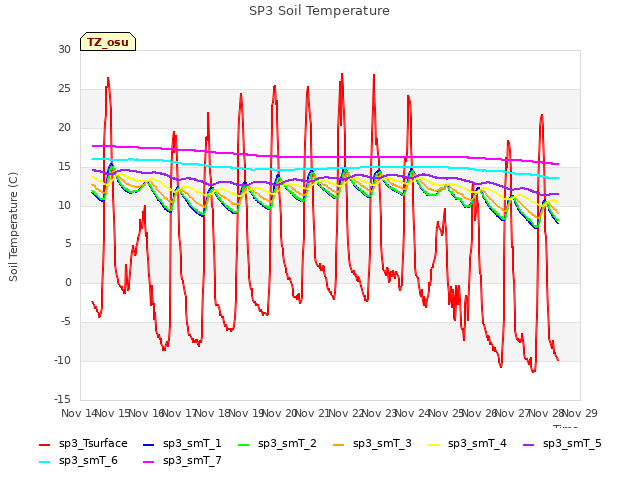Viewport: 640px width, 480px height.
Task: Toggle the sp3_smT_1 legend entry
Action: [182, 443]
